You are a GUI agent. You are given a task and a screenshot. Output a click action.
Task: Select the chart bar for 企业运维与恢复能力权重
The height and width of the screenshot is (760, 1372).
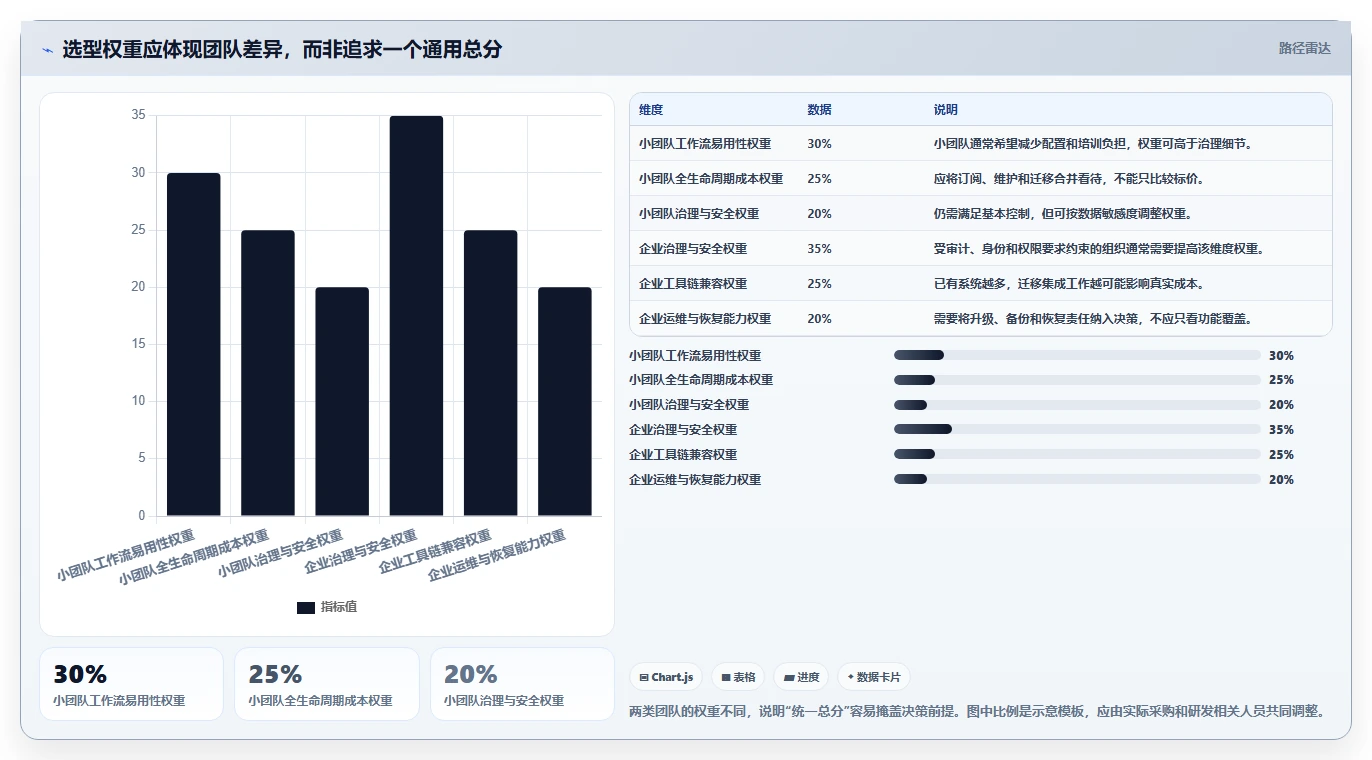tap(565, 402)
